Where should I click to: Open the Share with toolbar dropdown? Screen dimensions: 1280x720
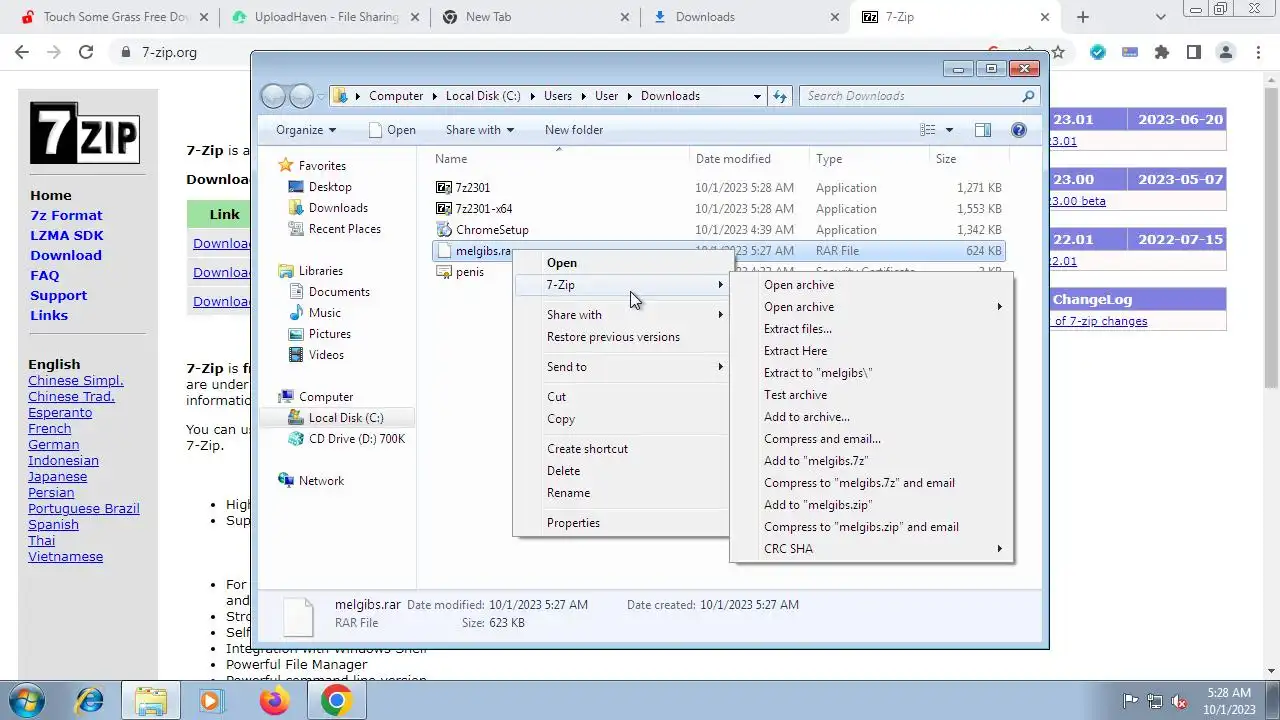[479, 130]
